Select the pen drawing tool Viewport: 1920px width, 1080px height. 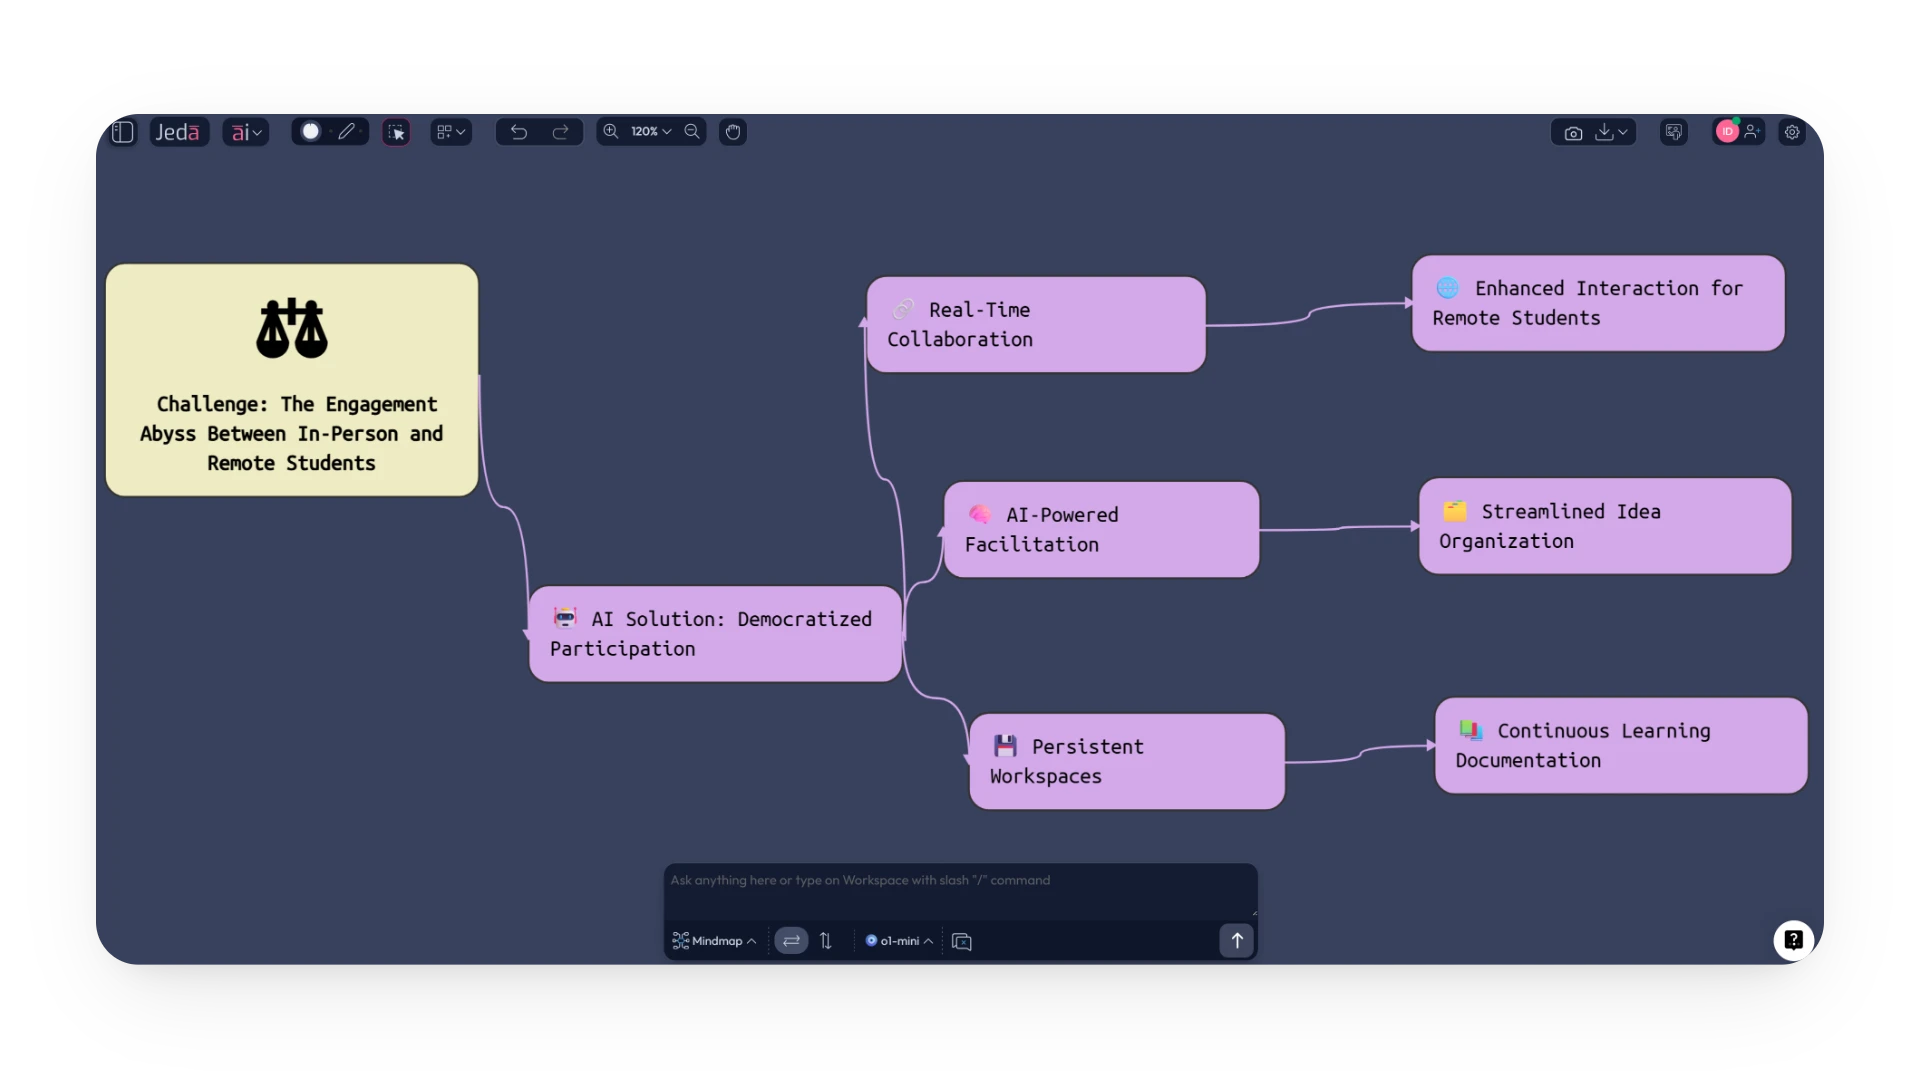tap(347, 131)
